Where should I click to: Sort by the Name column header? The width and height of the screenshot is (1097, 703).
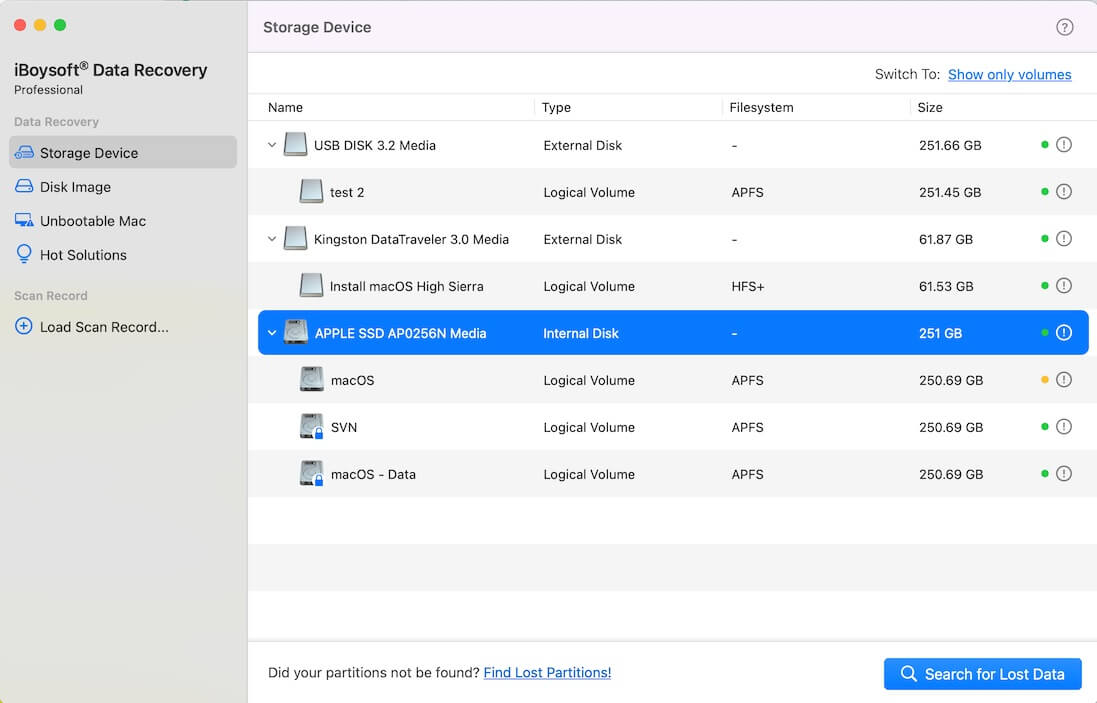(285, 108)
